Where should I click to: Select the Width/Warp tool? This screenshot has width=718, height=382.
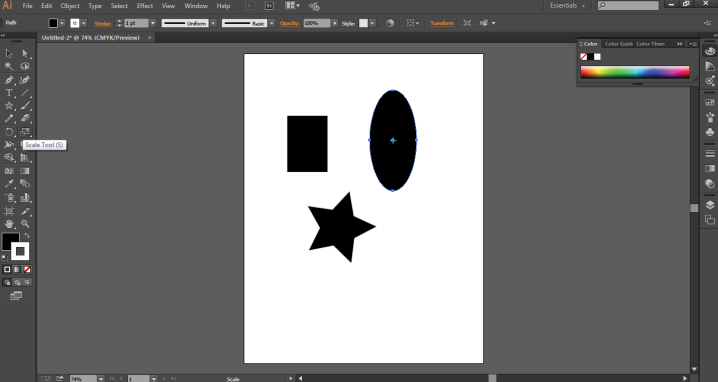pos(9,145)
